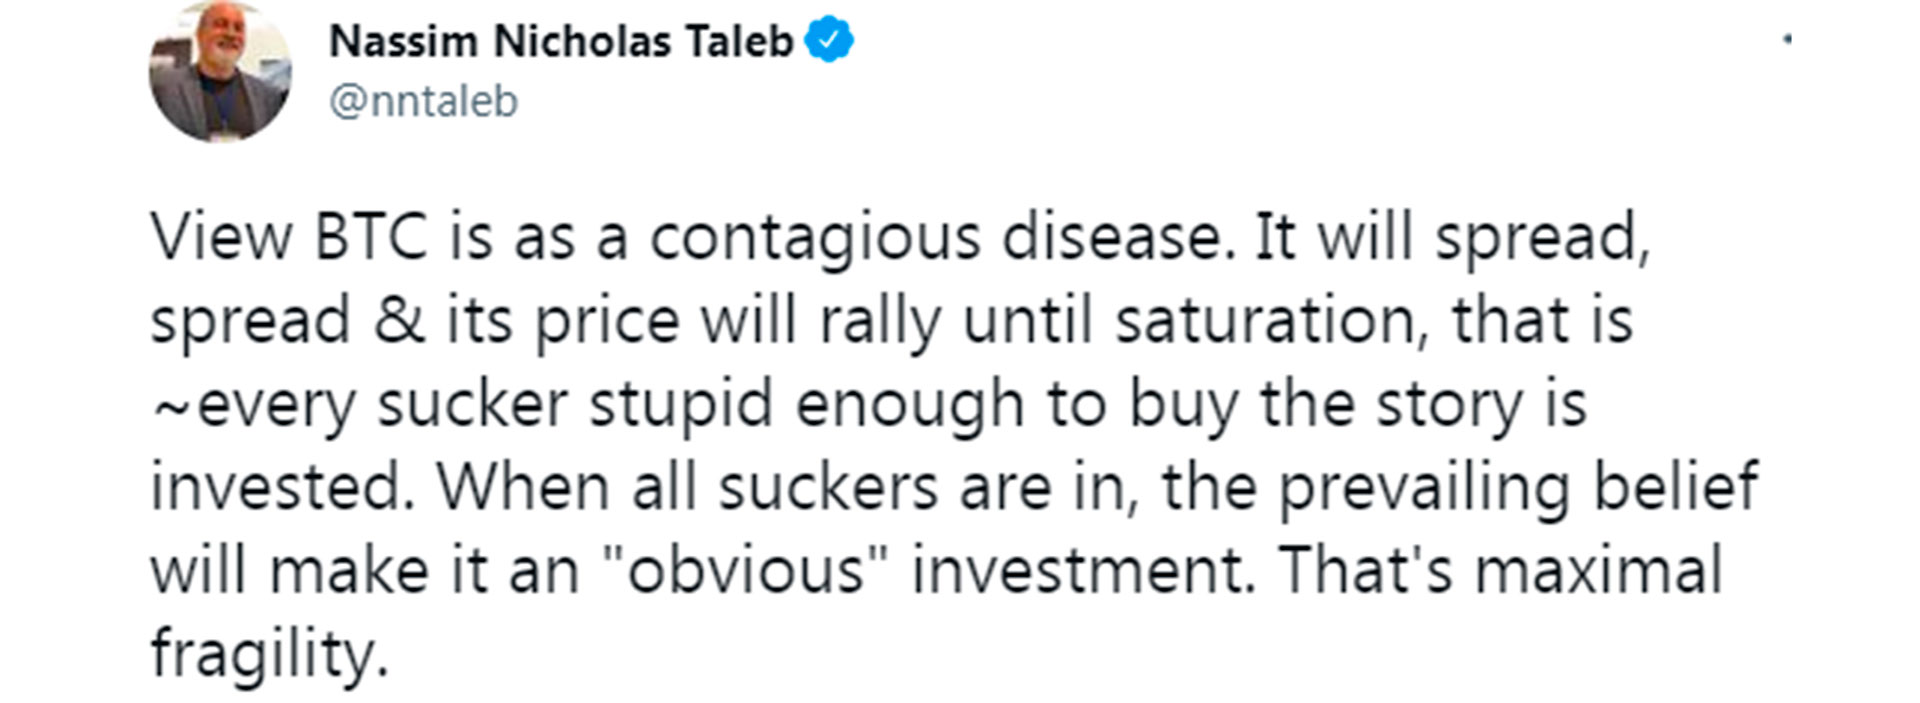
Task: Click the word "suckers" in the fourth line
Action: (828, 488)
